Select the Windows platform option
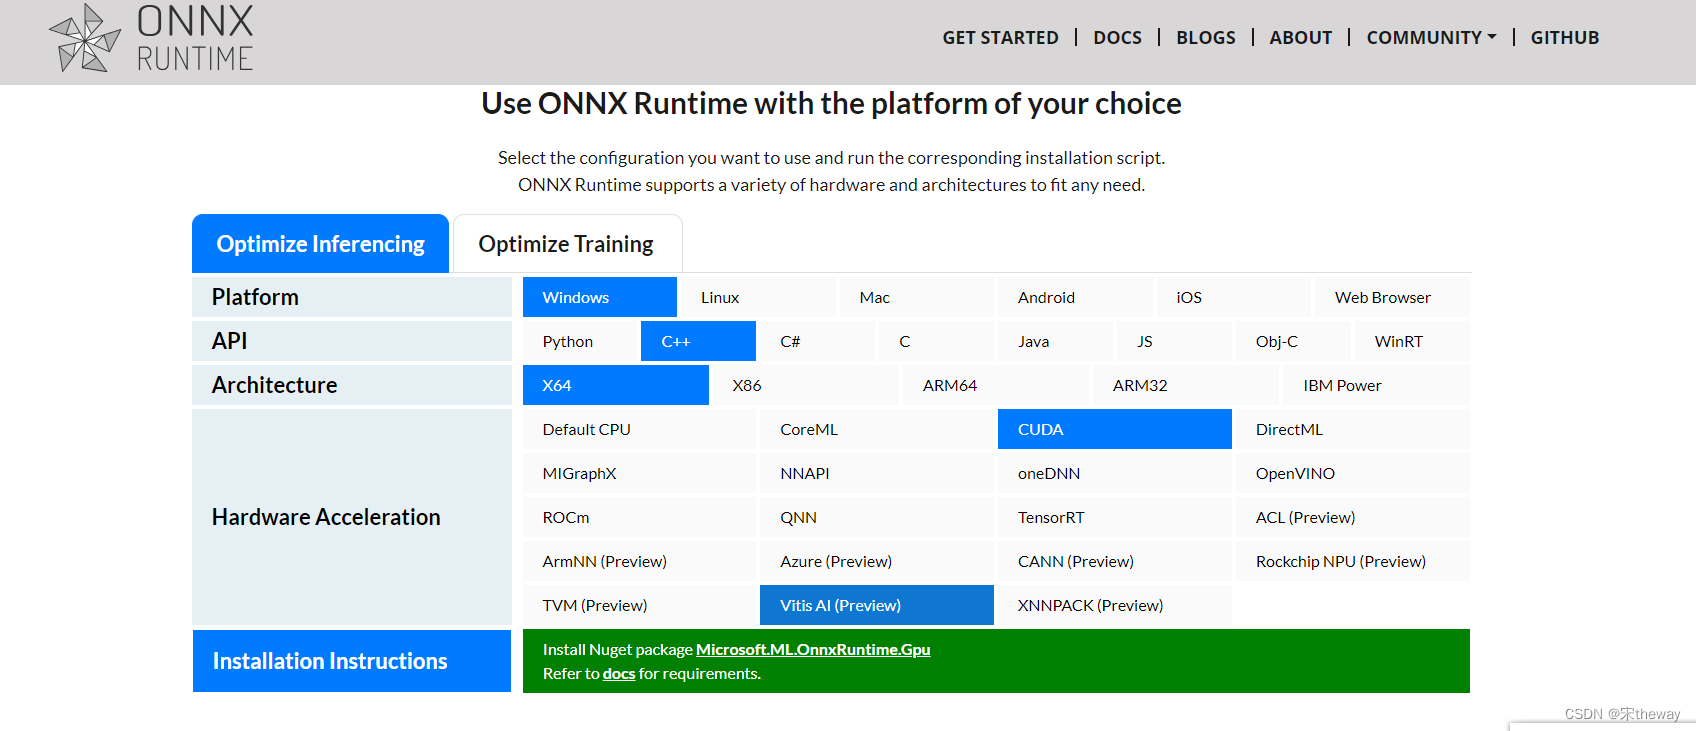The image size is (1696, 731). click(x=599, y=297)
